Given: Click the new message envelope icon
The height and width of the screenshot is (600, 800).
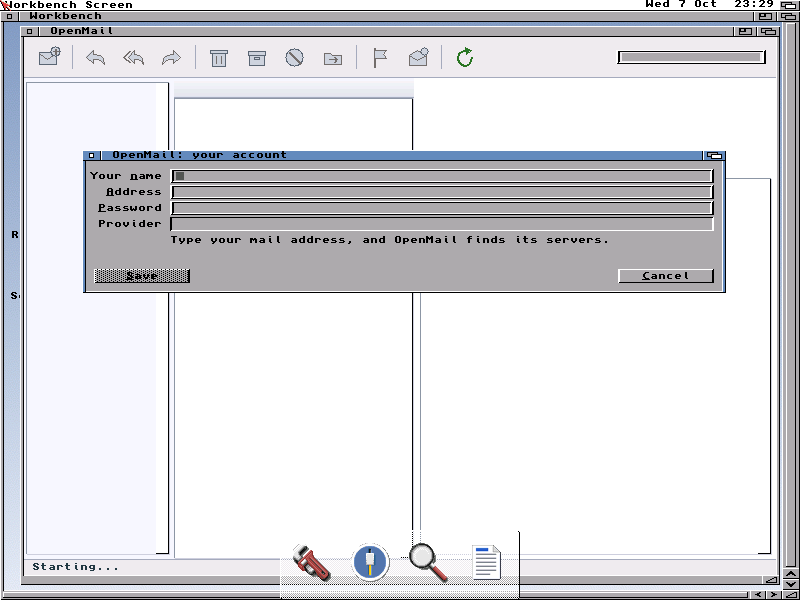Looking at the screenshot, I should pos(50,57).
